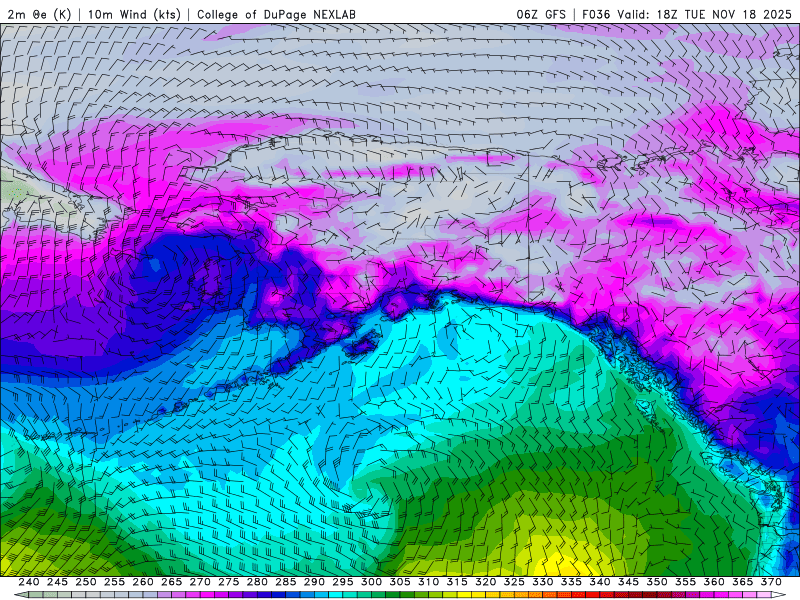Screen dimensions: 800x600
Task: Click the "10m Wind (kts)" header label
Action: point(134,14)
